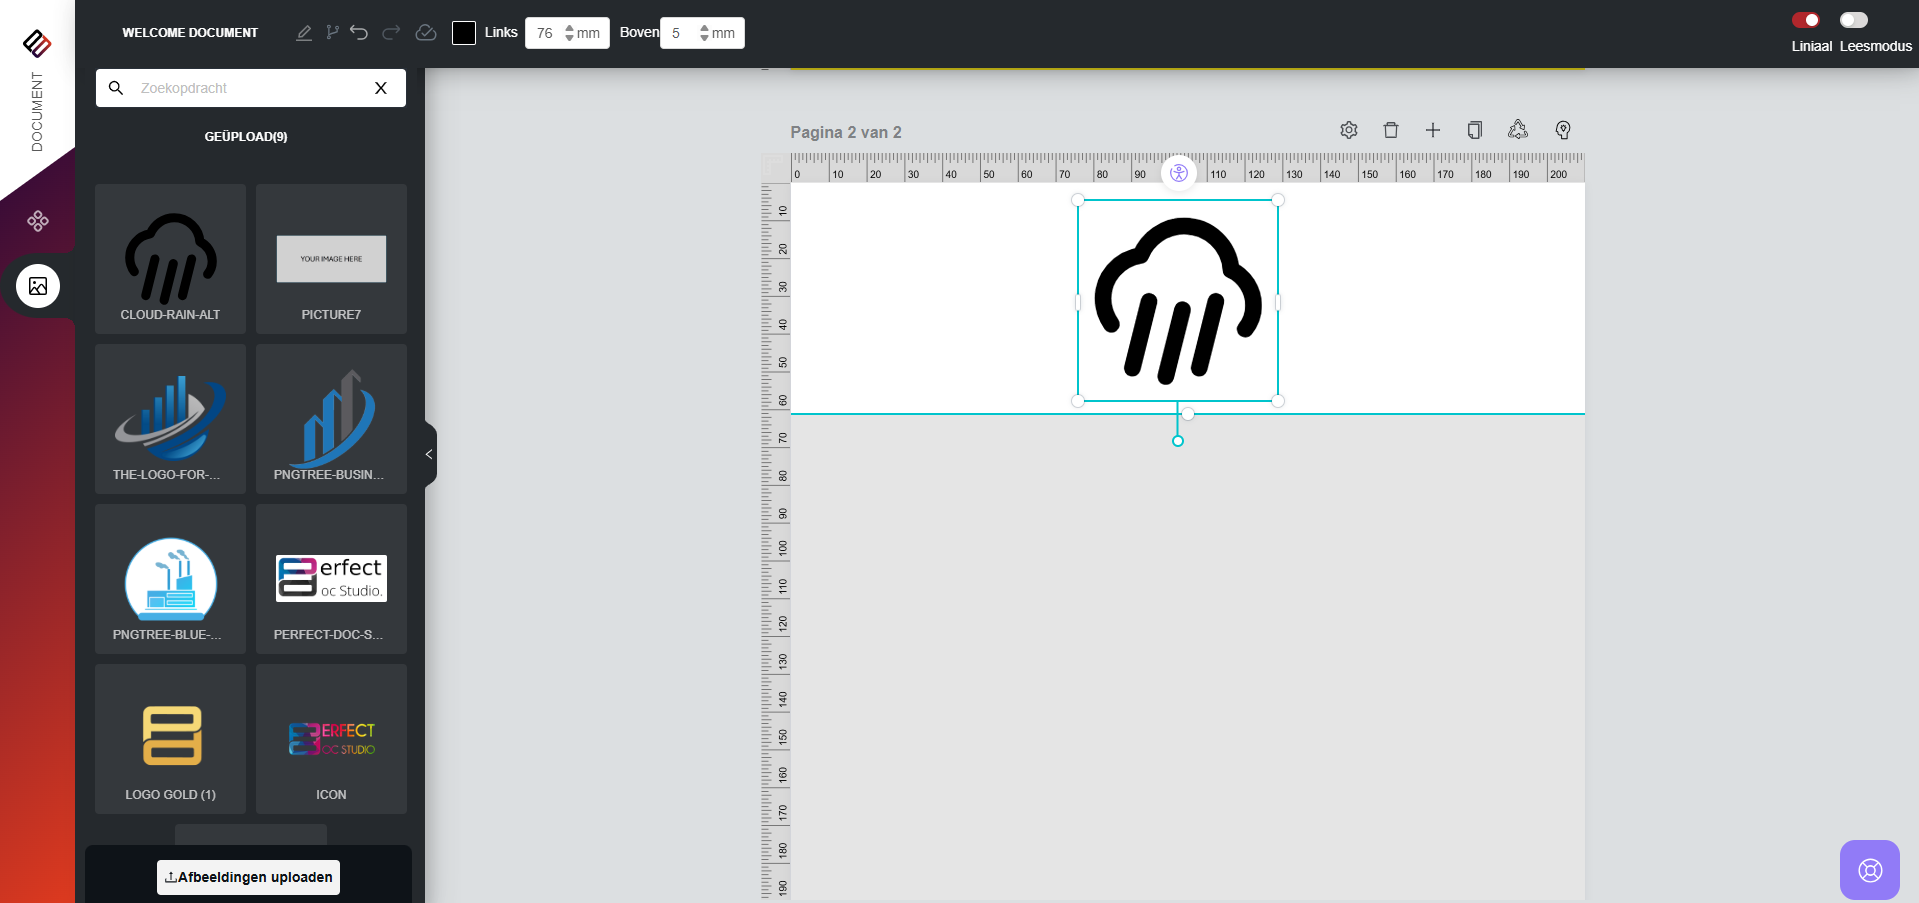Click the Afbeeldingen uploaden button
Image resolution: width=1919 pixels, height=903 pixels.
(248, 877)
